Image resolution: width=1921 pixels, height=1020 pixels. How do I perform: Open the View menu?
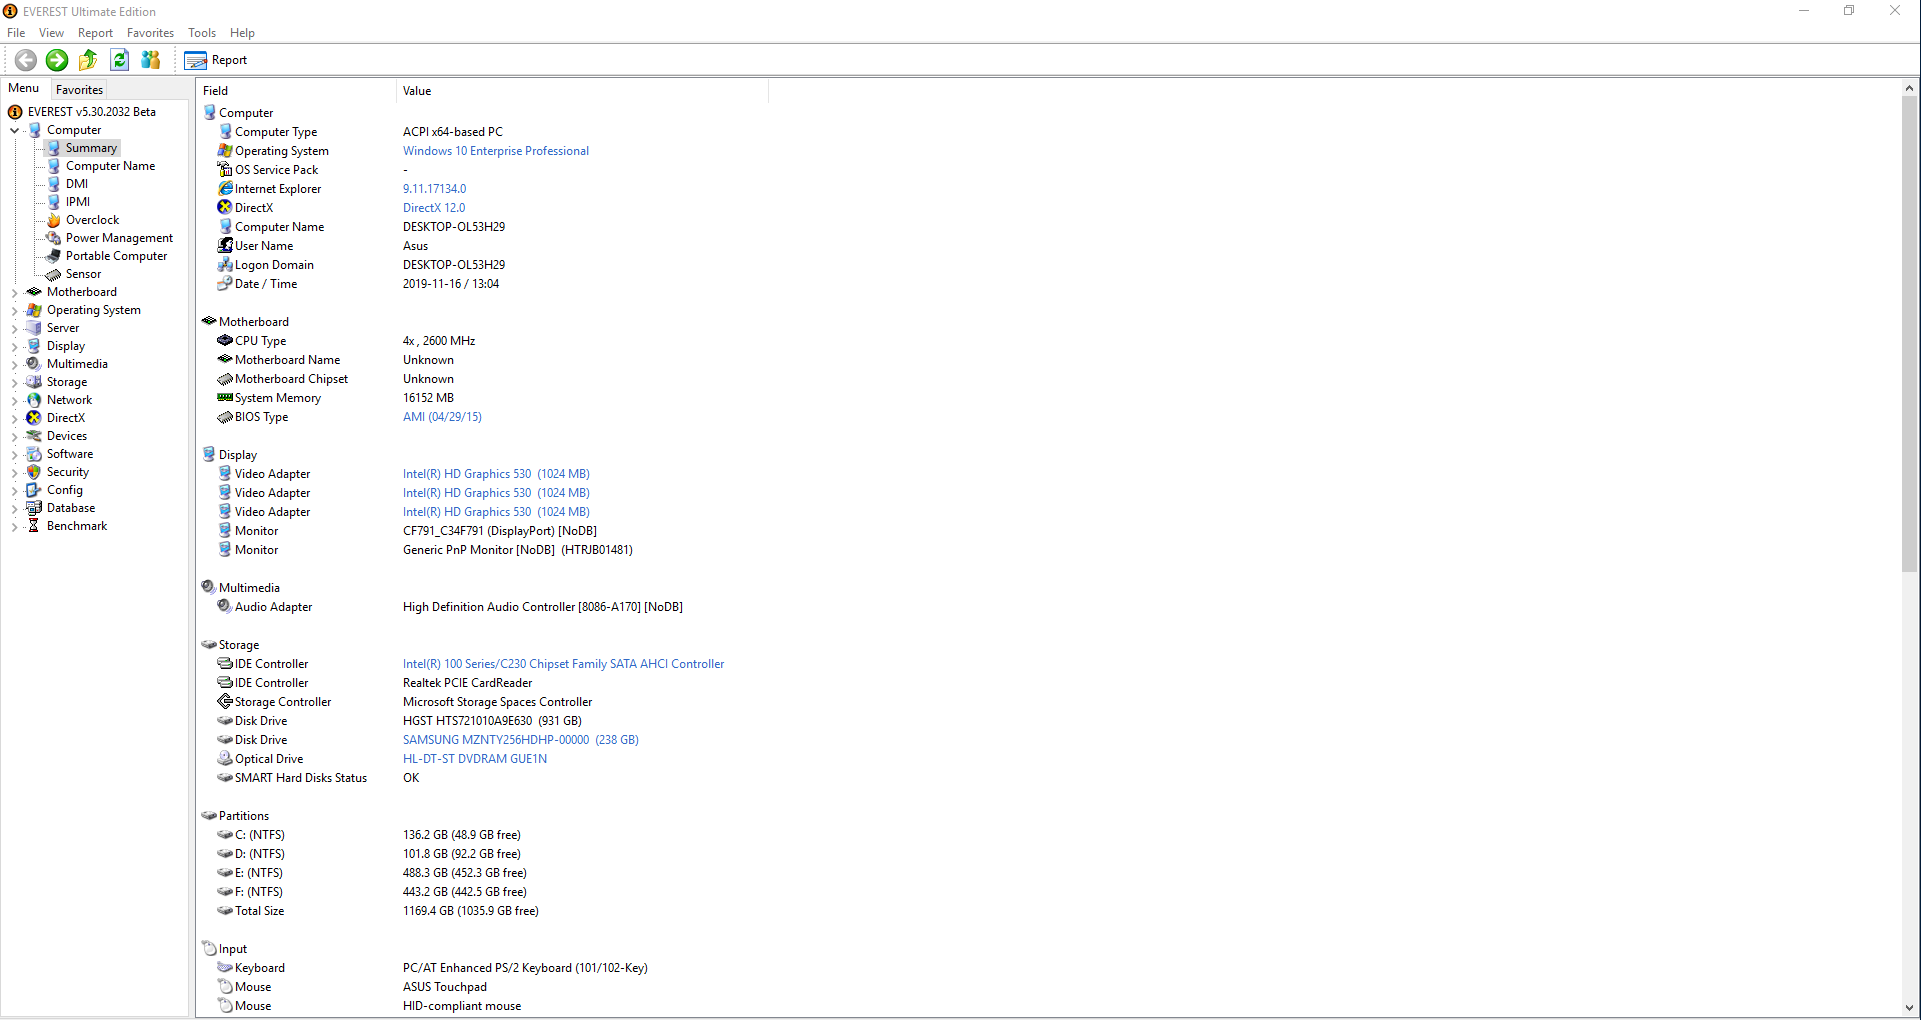(x=51, y=33)
